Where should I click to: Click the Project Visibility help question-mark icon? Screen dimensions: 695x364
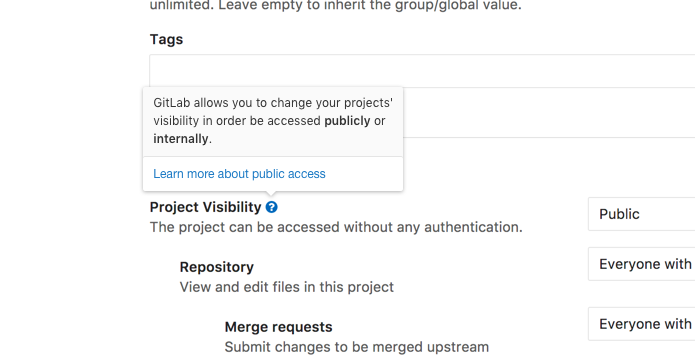point(272,207)
